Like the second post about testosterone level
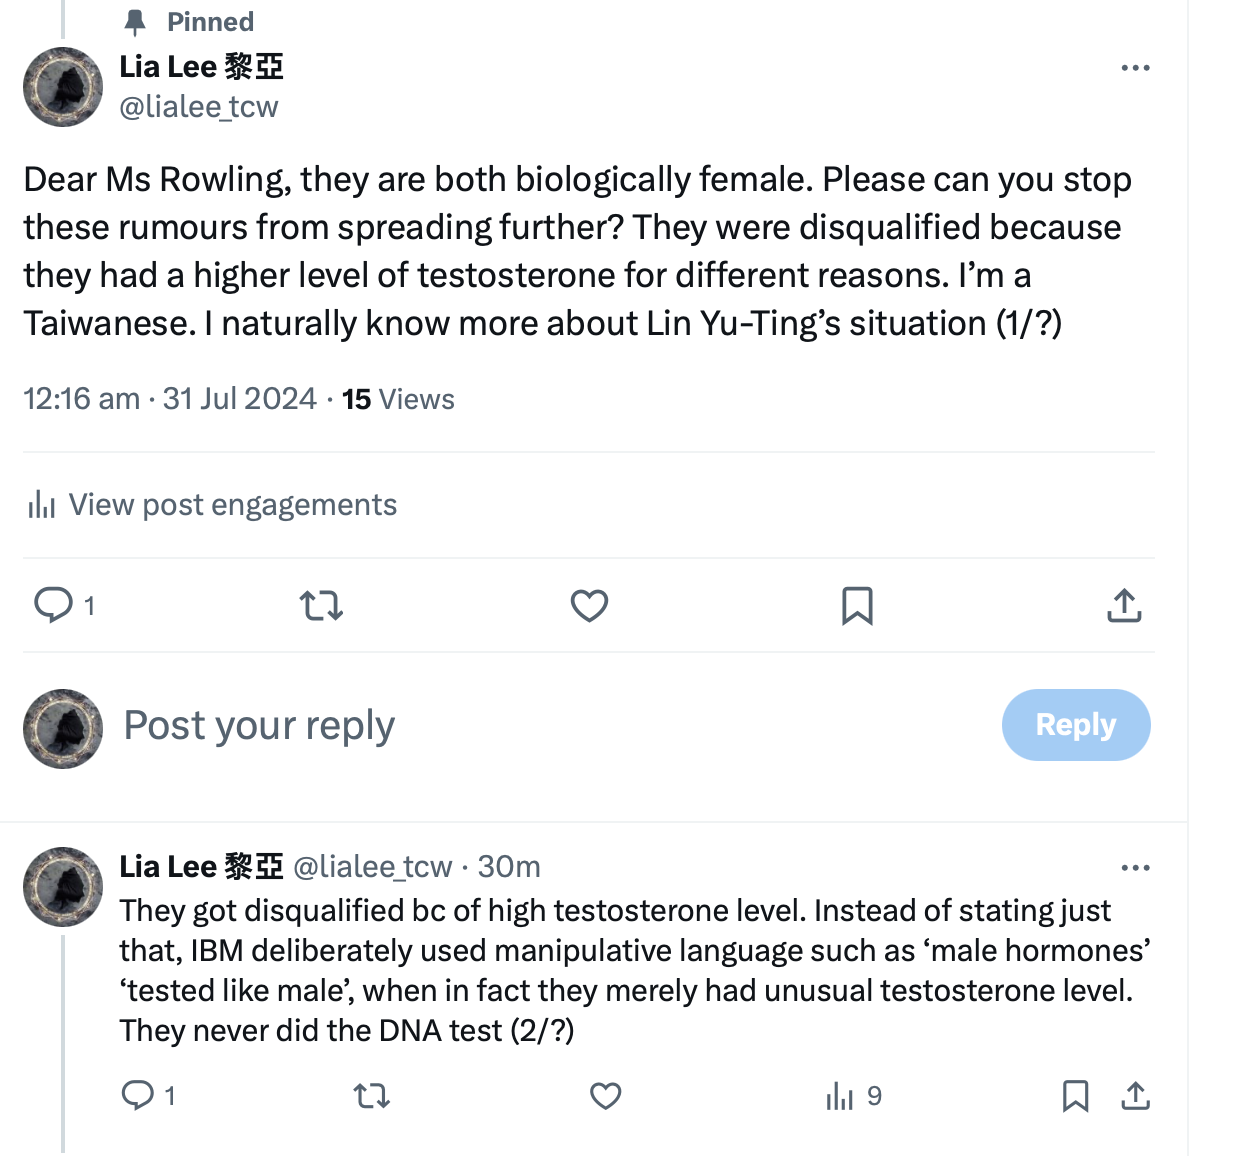Image resolution: width=1240 pixels, height=1156 pixels. click(605, 1097)
